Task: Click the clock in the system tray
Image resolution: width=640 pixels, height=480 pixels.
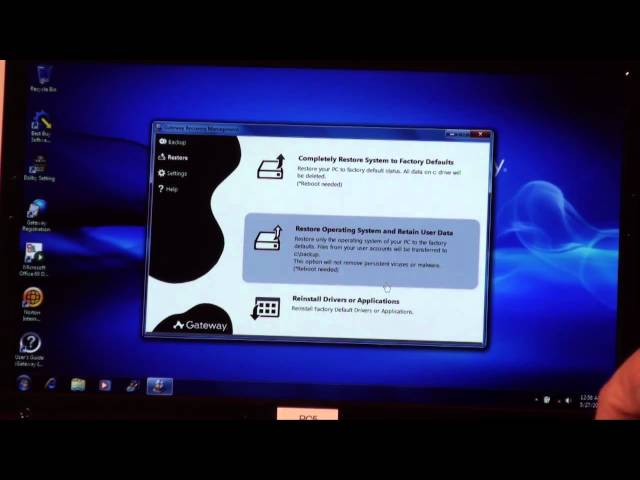Action: pyautogui.click(x=589, y=401)
